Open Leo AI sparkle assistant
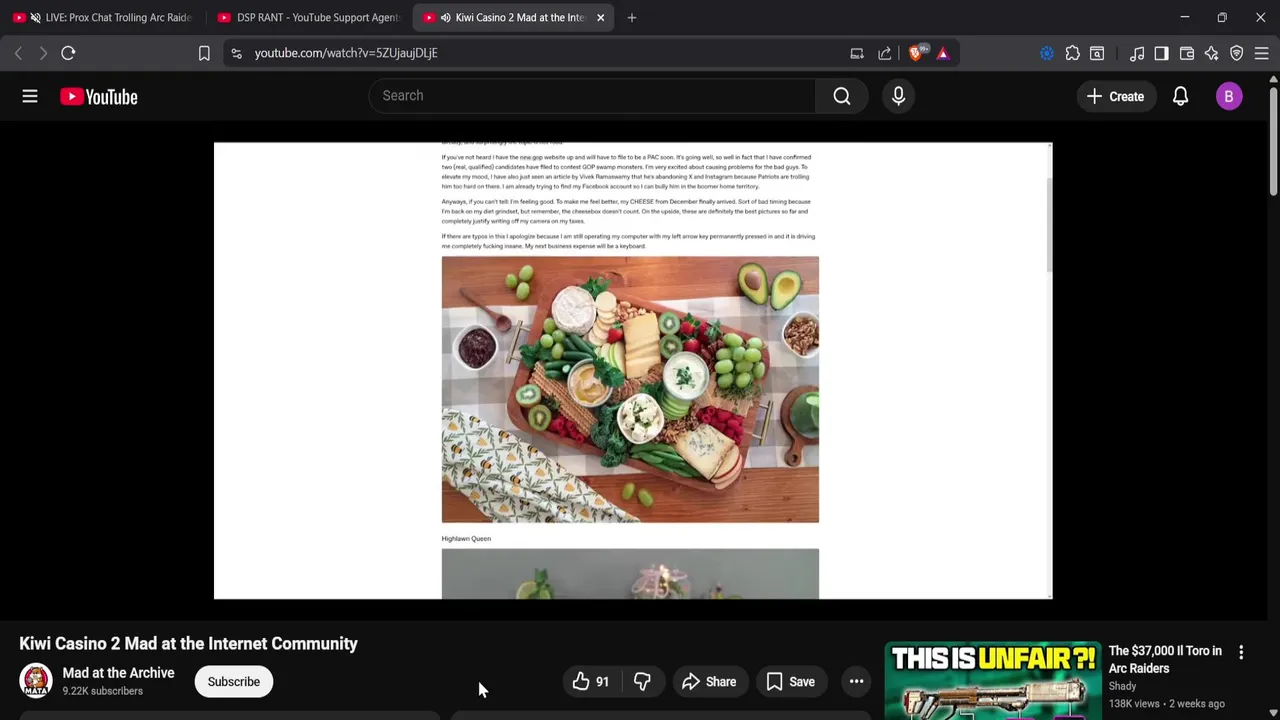Image resolution: width=1280 pixels, height=720 pixels. coord(1212,53)
